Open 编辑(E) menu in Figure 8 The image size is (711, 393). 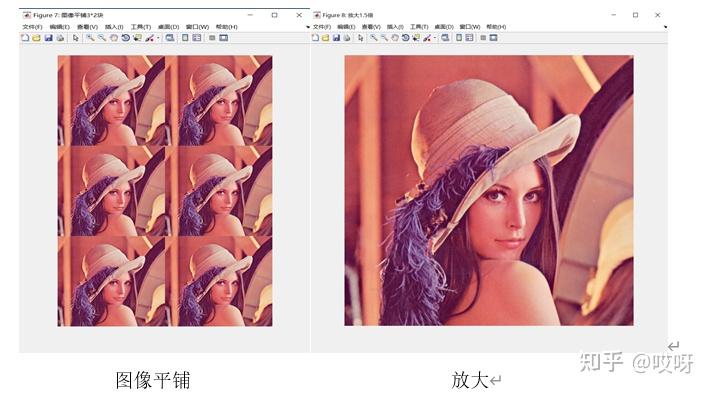point(346,27)
